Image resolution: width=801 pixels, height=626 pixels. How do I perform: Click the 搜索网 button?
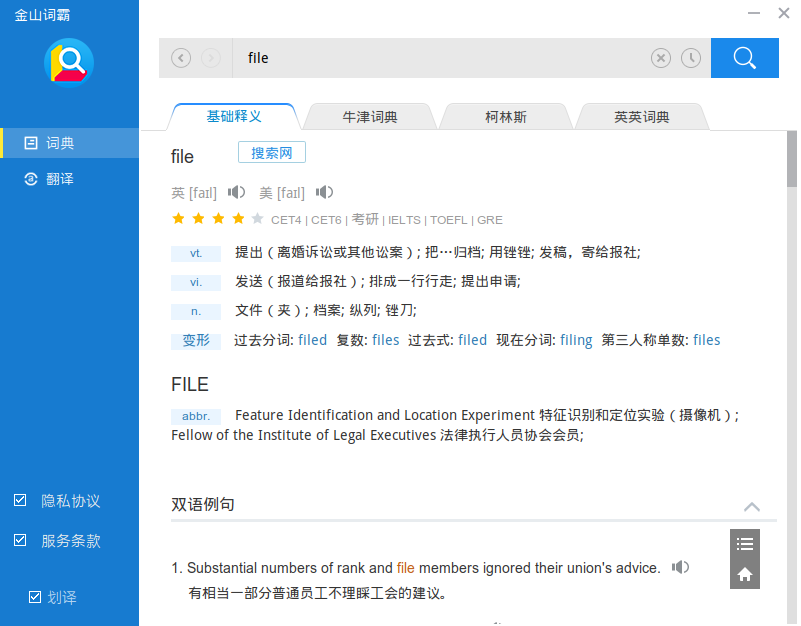[272, 152]
